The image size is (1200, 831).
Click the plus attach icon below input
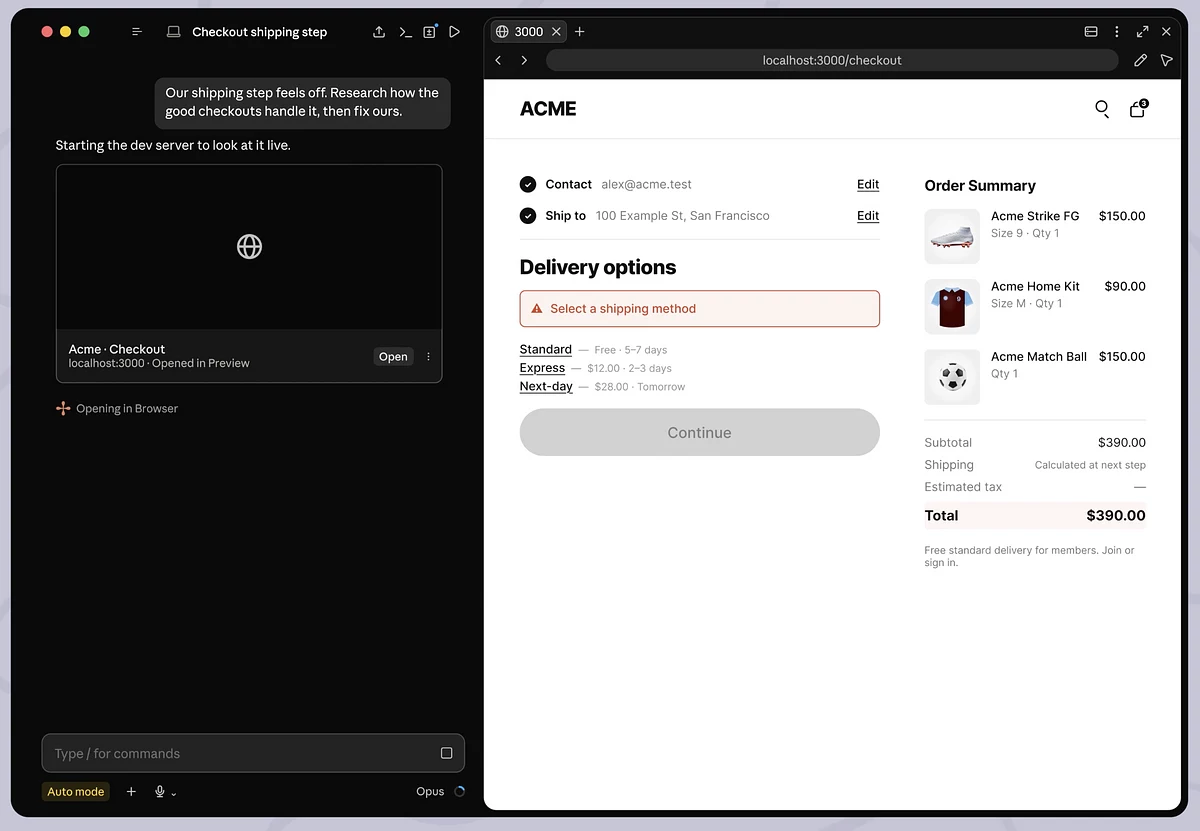coord(131,791)
